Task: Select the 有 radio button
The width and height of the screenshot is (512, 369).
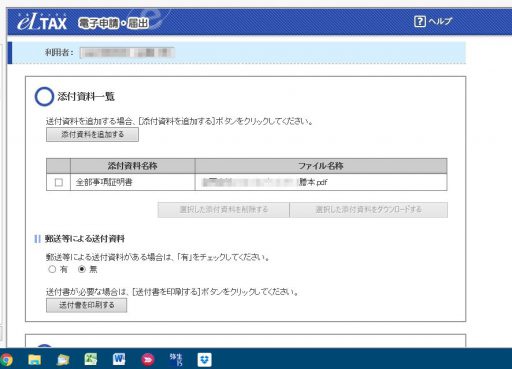Action: (52, 269)
